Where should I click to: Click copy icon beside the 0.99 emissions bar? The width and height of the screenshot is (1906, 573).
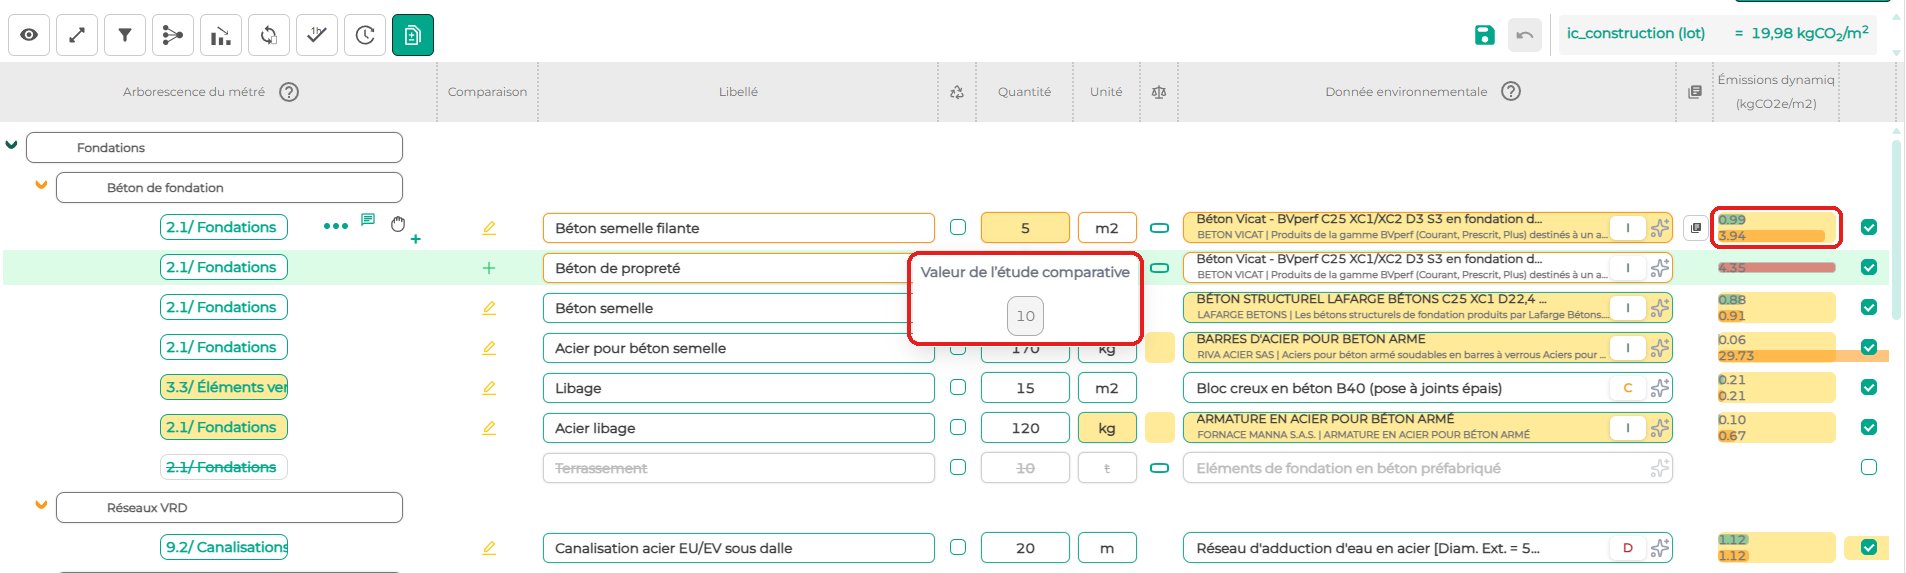pos(1695,228)
